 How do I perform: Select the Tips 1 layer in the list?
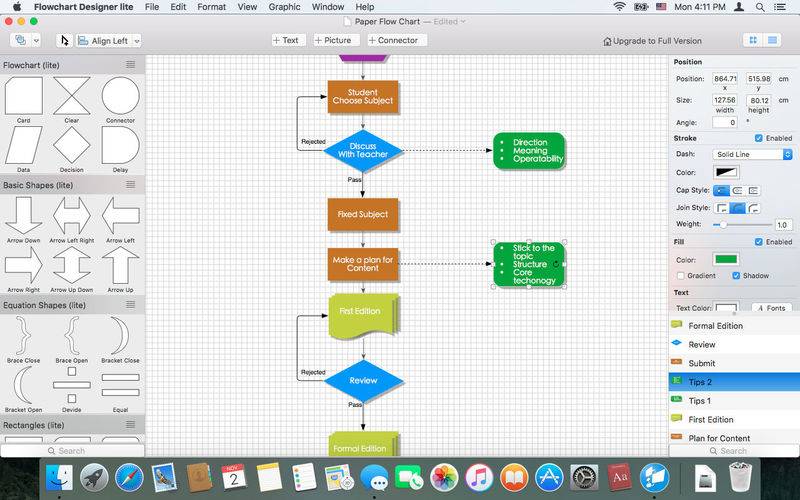click(734, 401)
